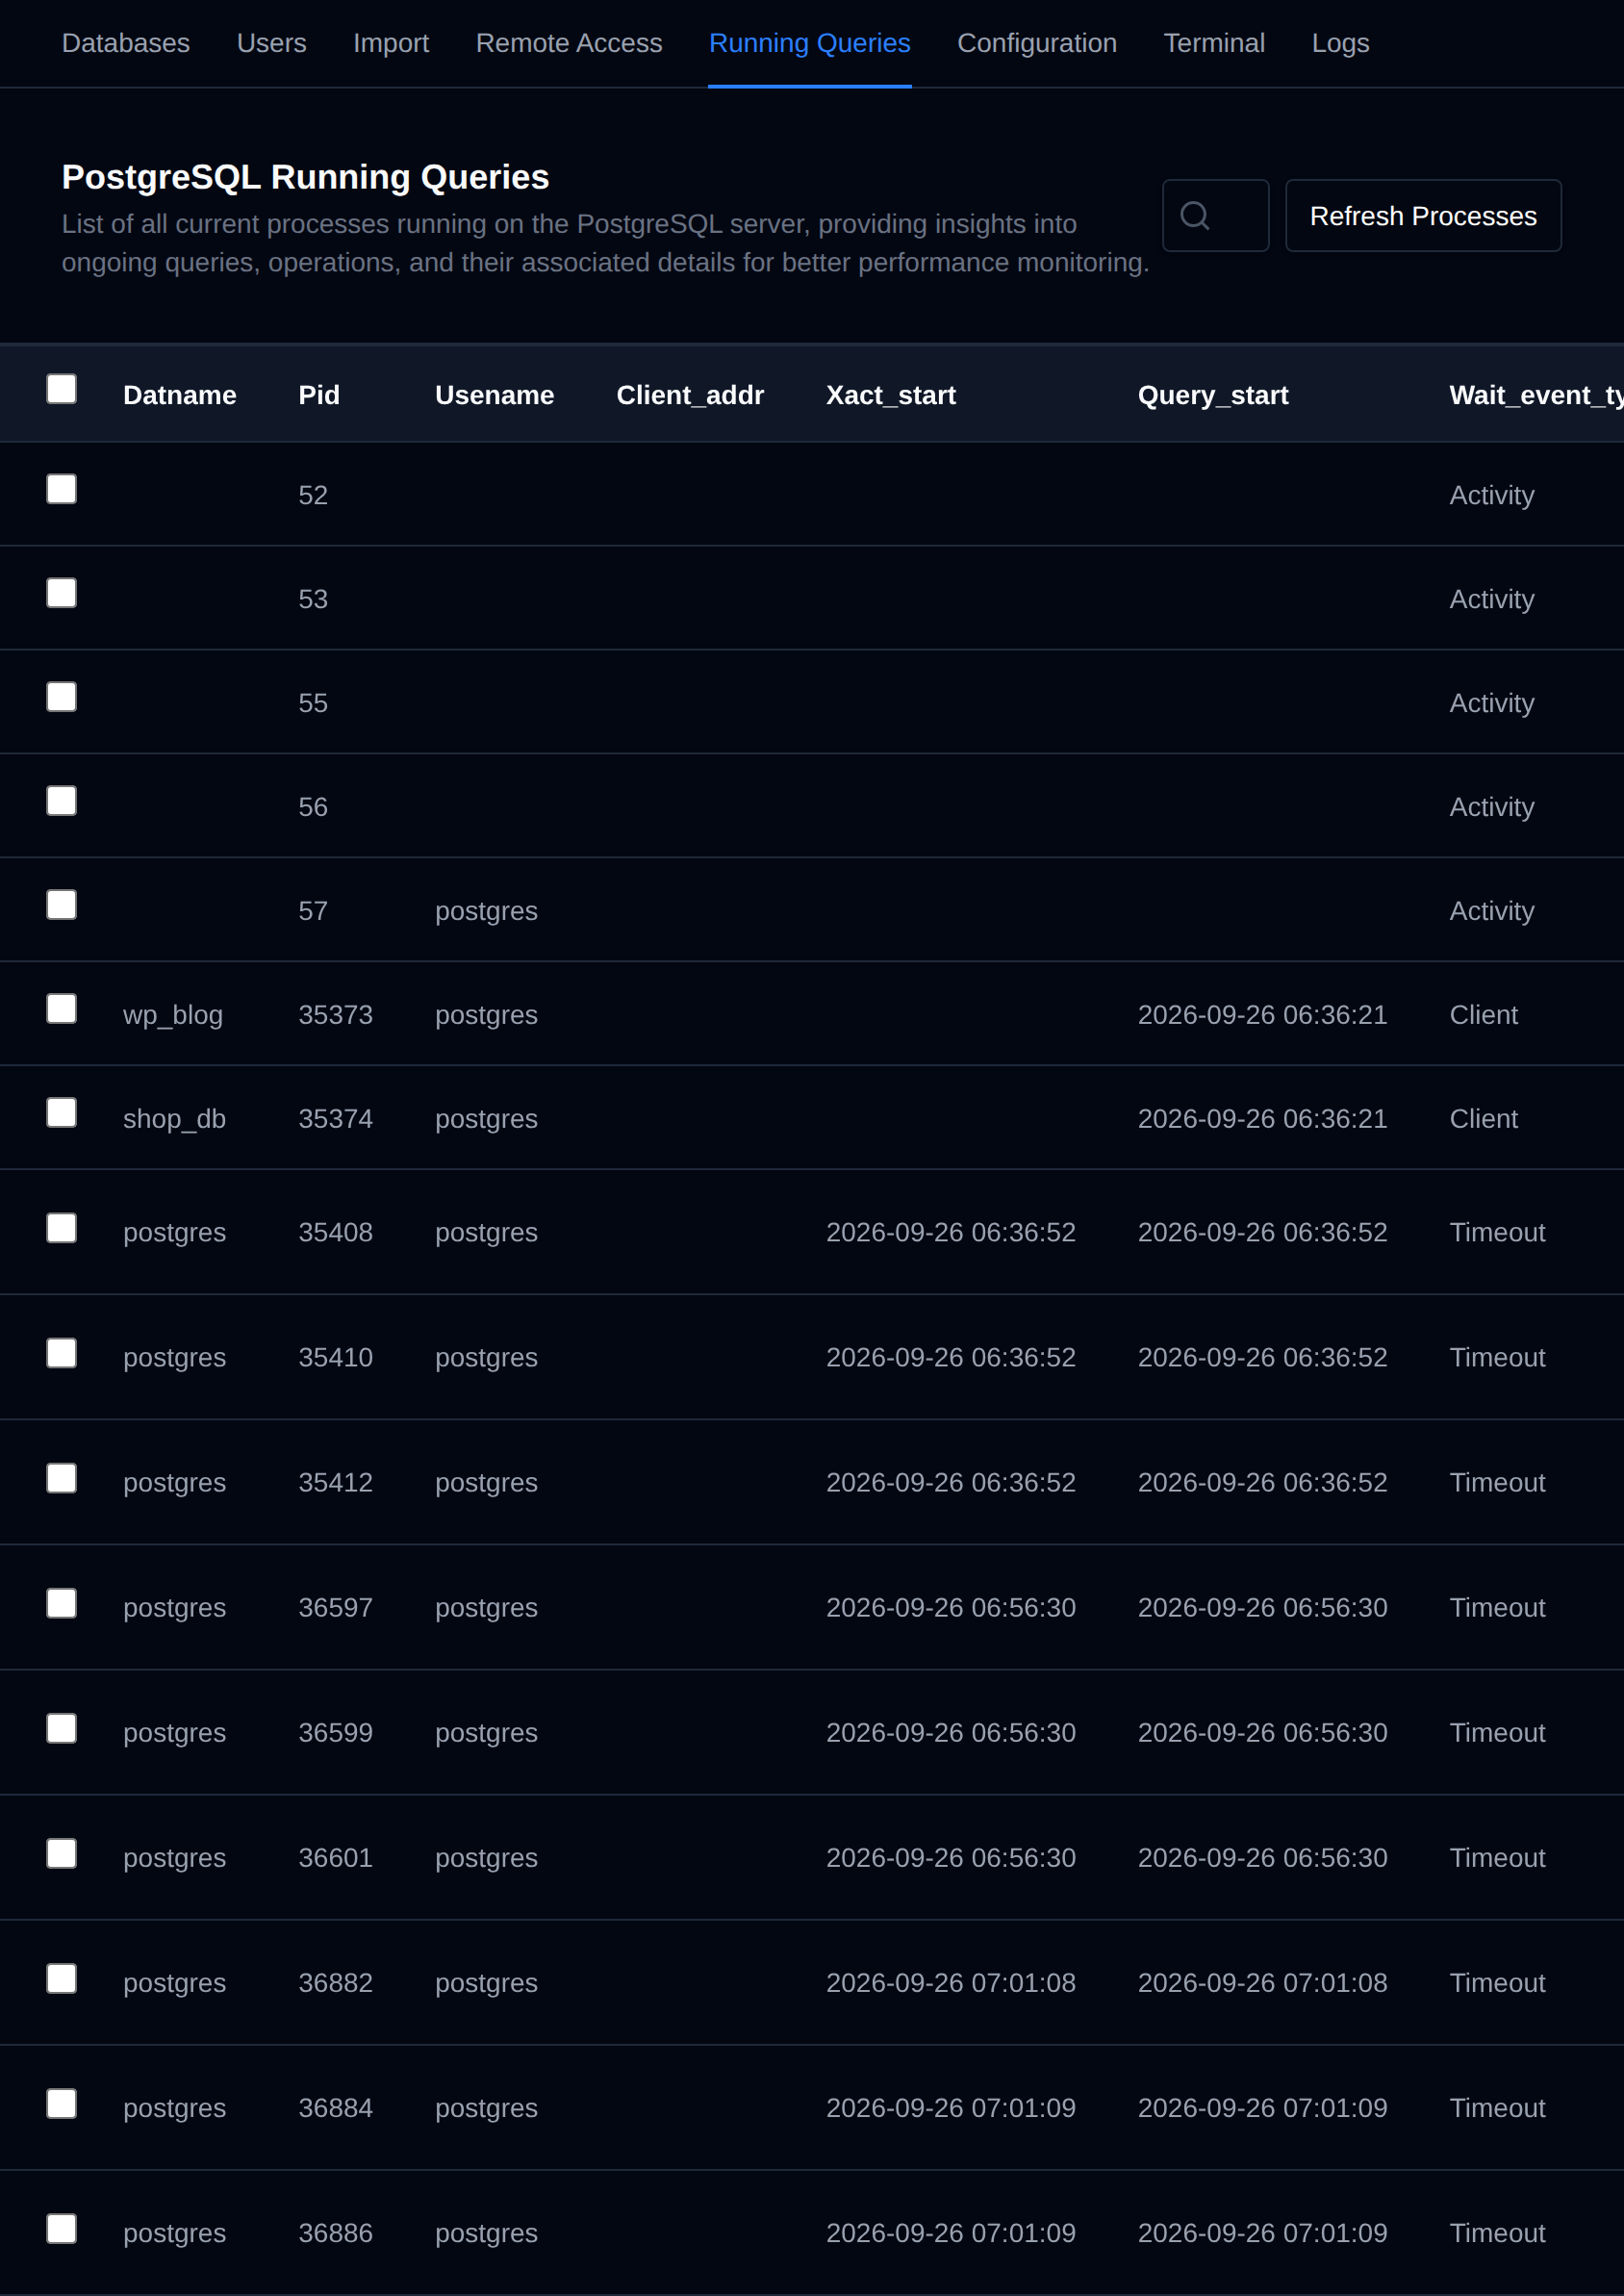Click the shop_db datname cell
Image resolution: width=1624 pixels, height=2296 pixels.
[x=174, y=1119]
